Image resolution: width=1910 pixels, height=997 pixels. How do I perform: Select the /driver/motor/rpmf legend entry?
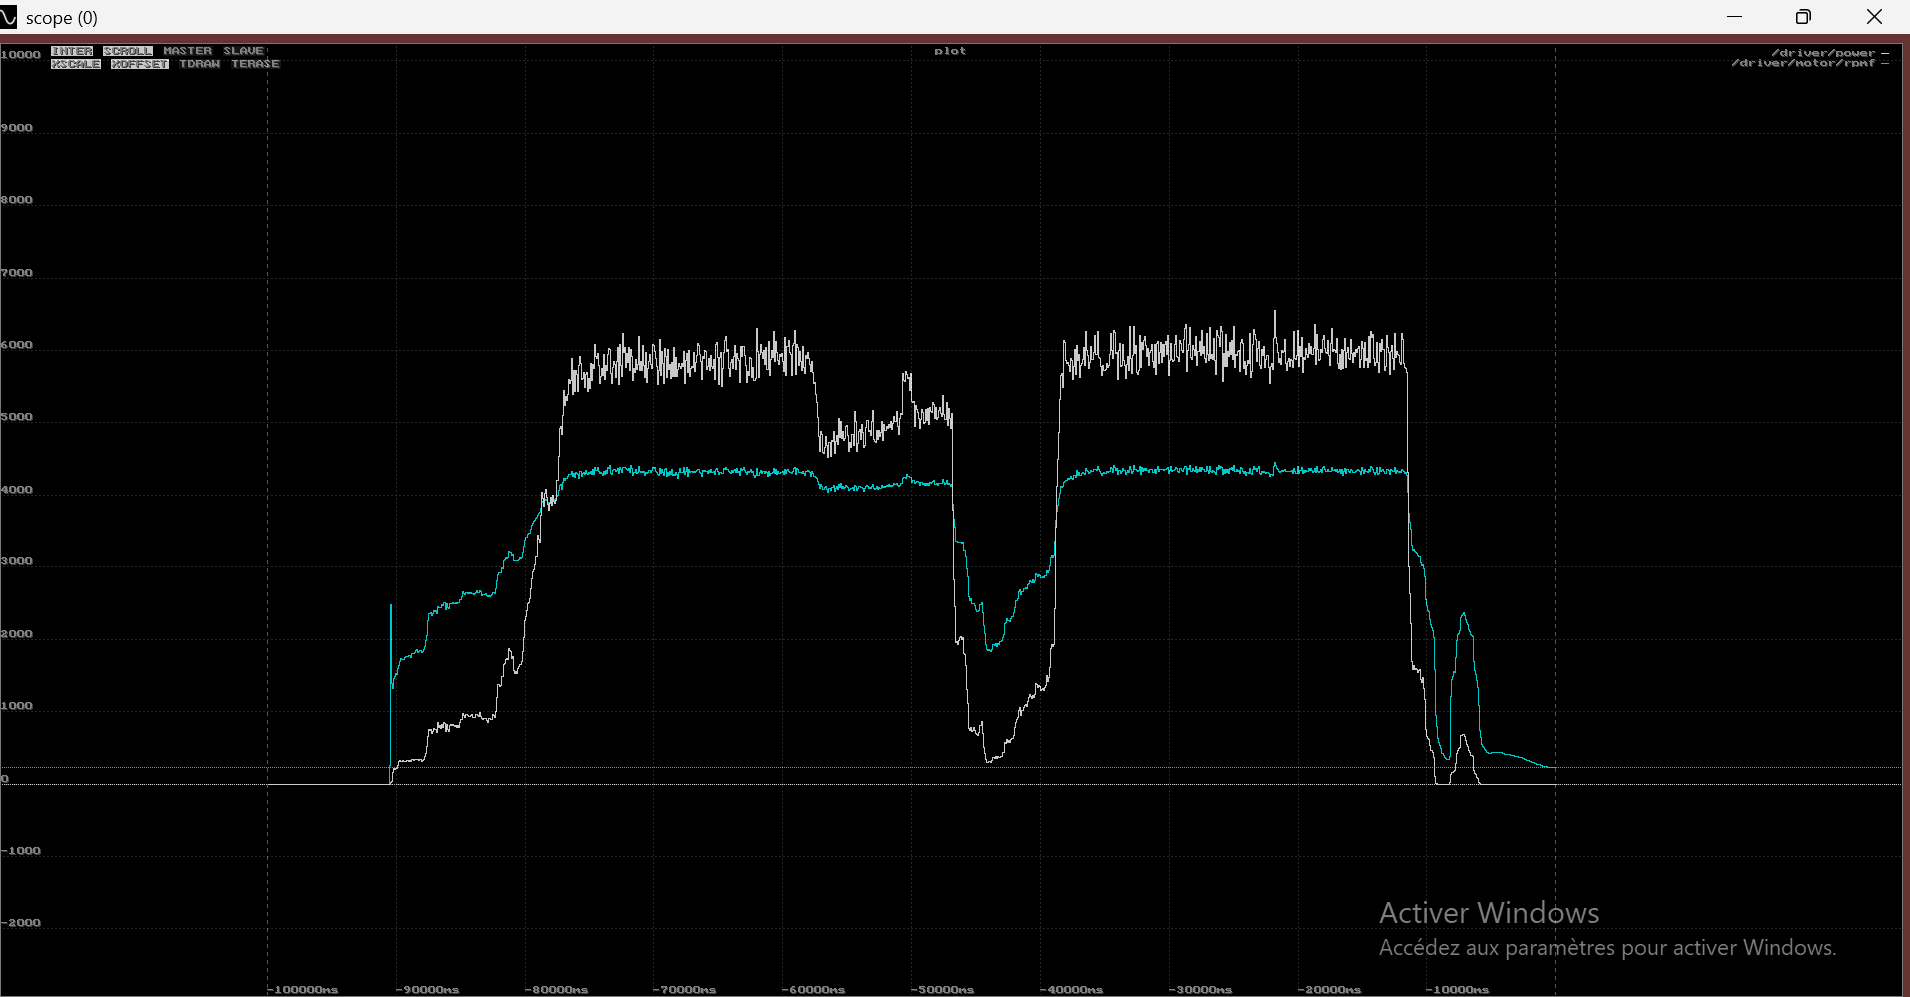point(1802,63)
